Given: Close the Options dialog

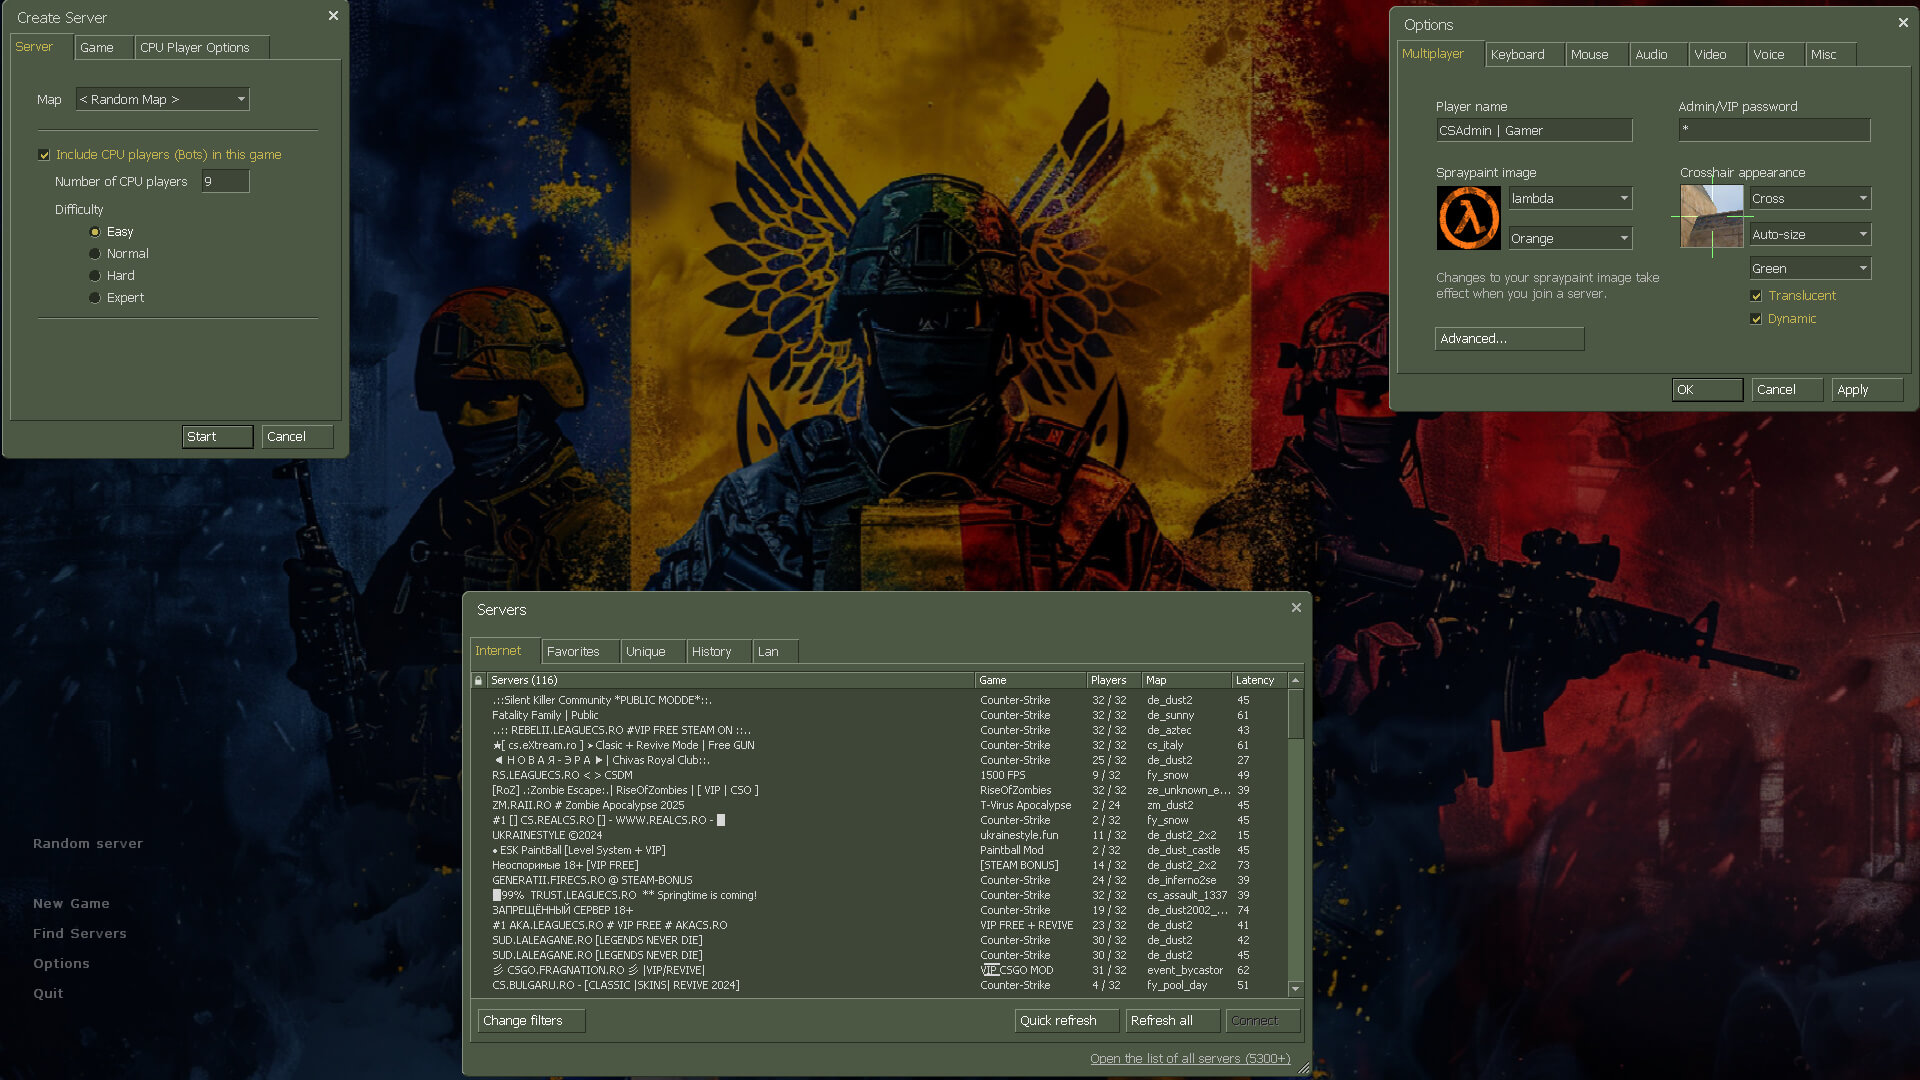Looking at the screenshot, I should coord(1903,23).
